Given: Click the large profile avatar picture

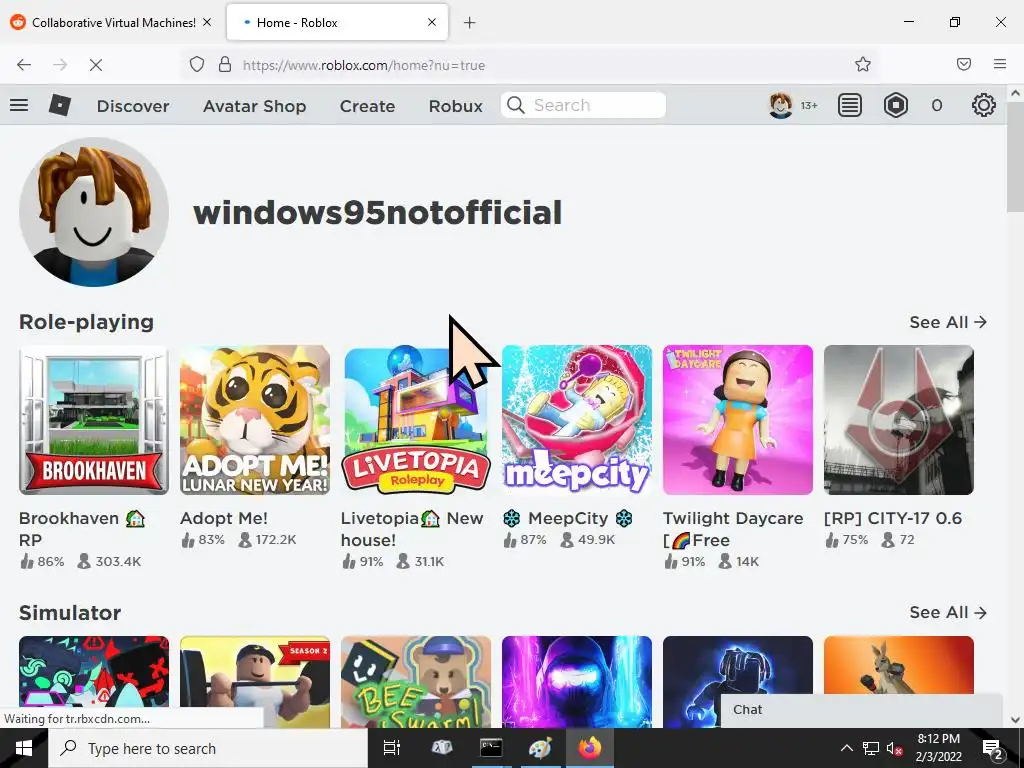Looking at the screenshot, I should click(x=94, y=212).
